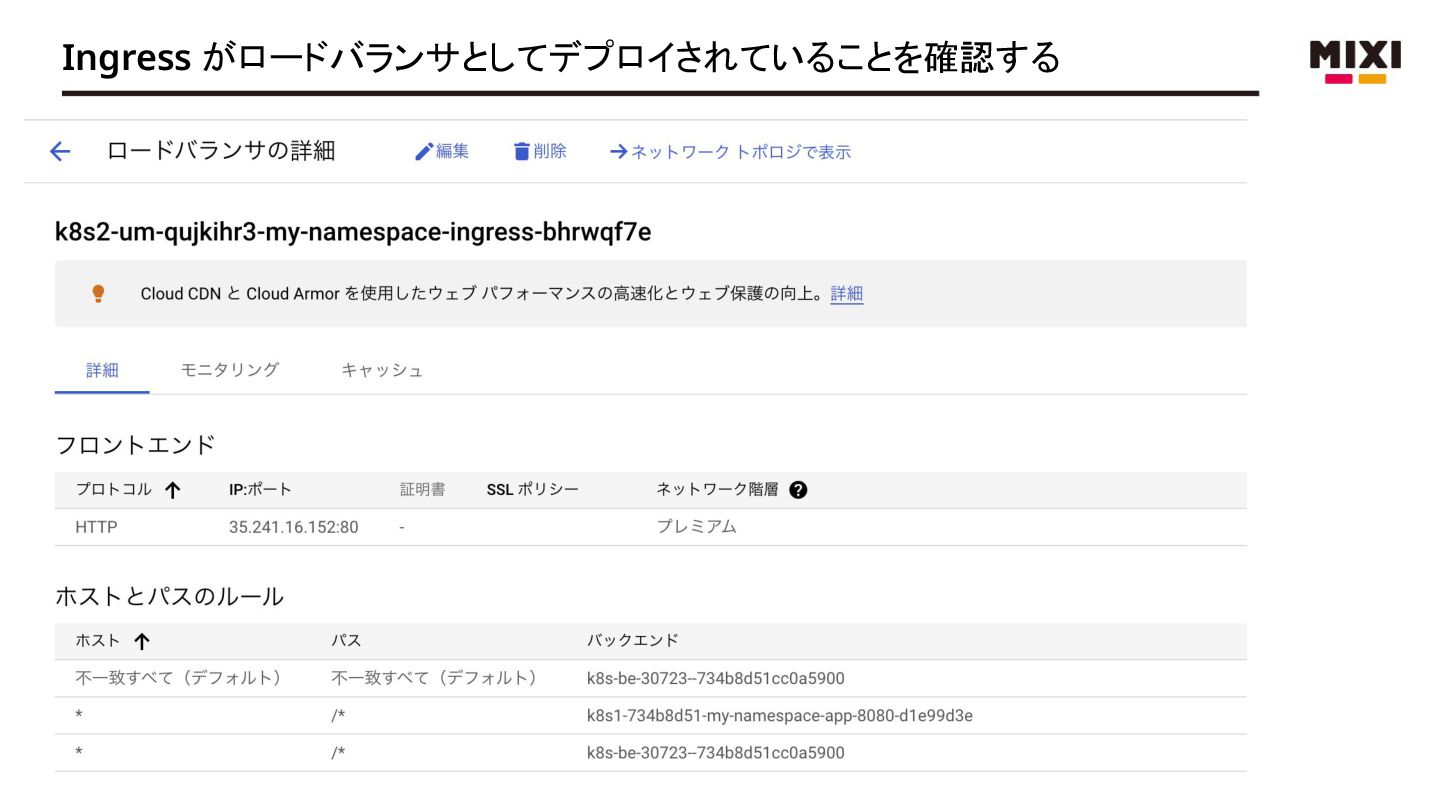The height and width of the screenshot is (810, 1440).
Task: Click 不一致すべて(デフォルト) in the パス column
Action: pyautogui.click(x=434, y=678)
